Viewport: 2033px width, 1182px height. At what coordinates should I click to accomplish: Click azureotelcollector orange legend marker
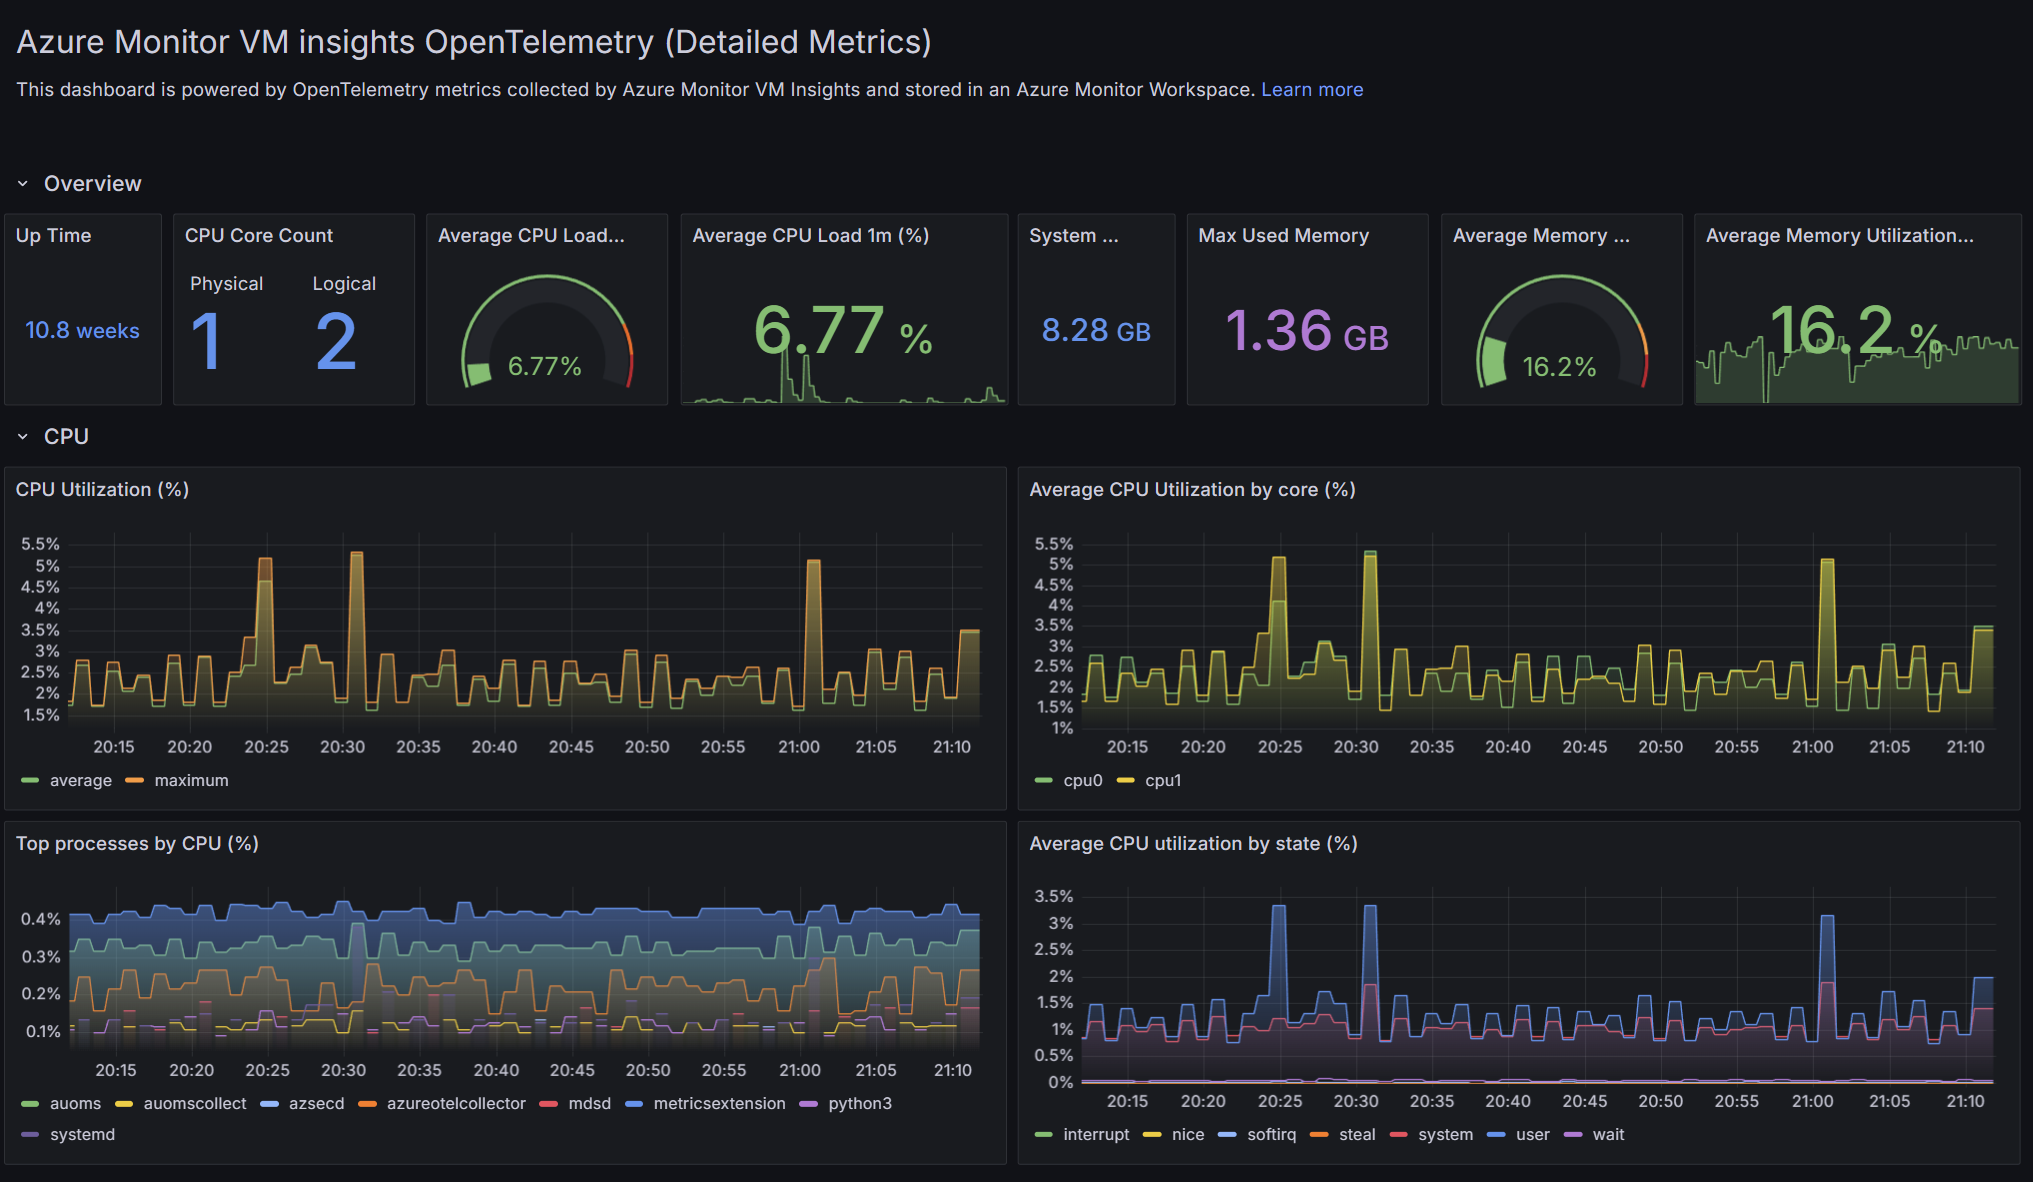tap(367, 1104)
